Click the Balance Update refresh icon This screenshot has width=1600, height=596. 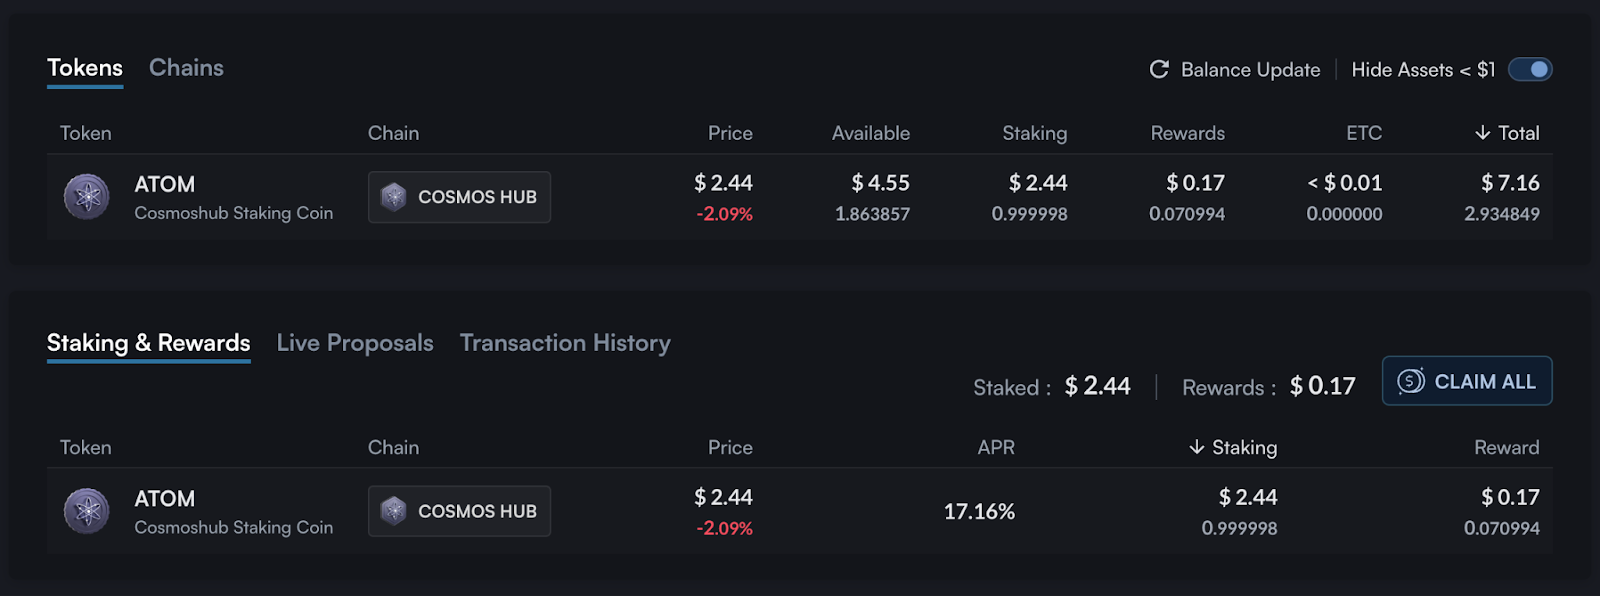click(1158, 69)
